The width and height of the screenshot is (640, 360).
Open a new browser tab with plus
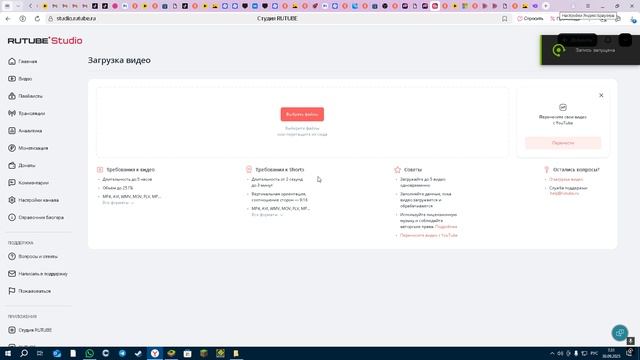[546, 6]
